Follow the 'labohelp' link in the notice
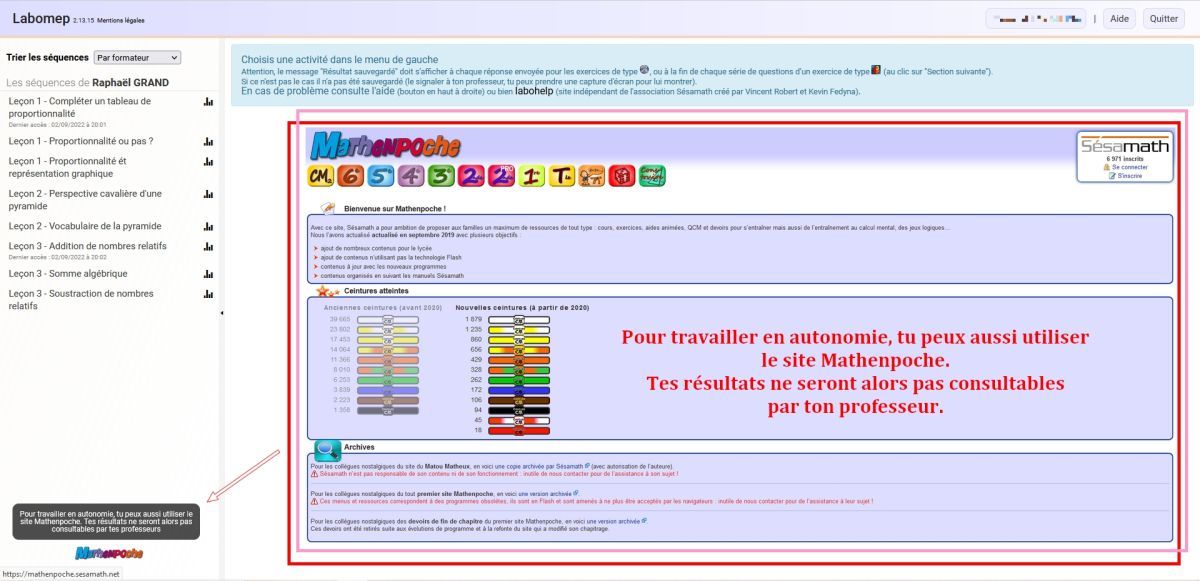The image size is (1200, 581). [533, 91]
